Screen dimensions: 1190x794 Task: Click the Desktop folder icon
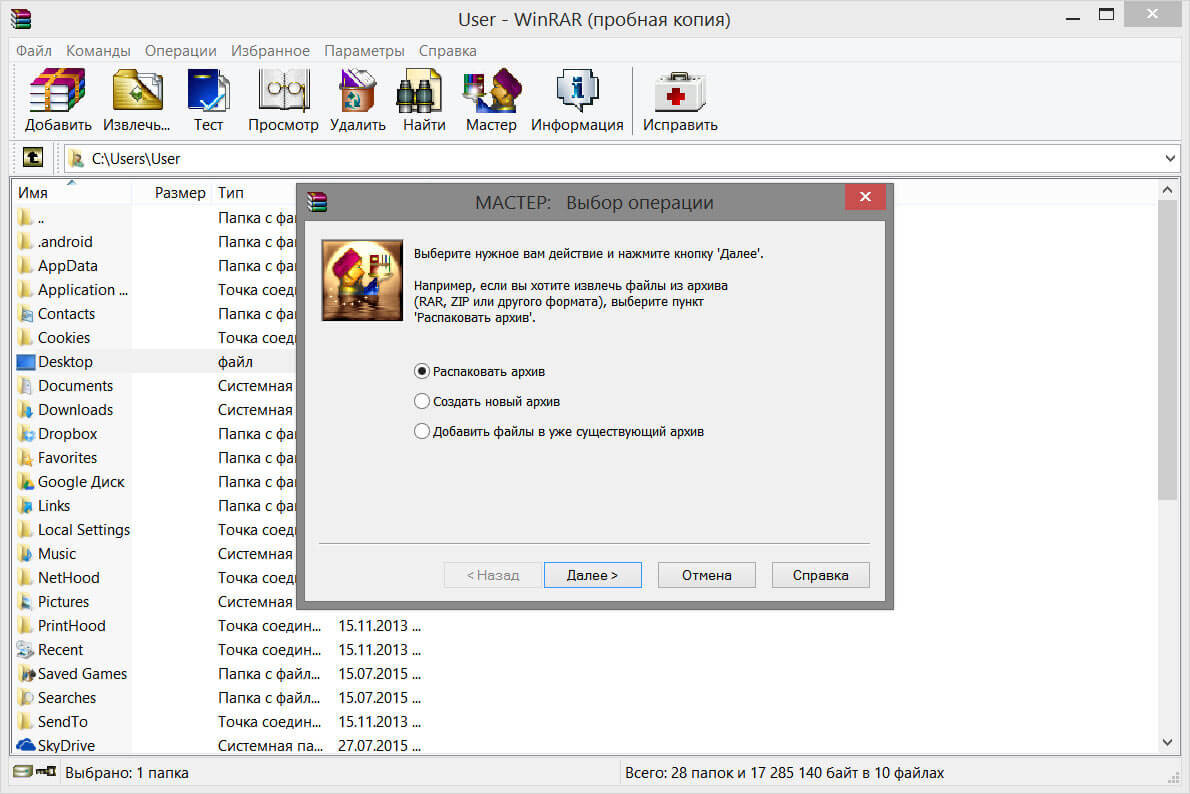[26, 362]
